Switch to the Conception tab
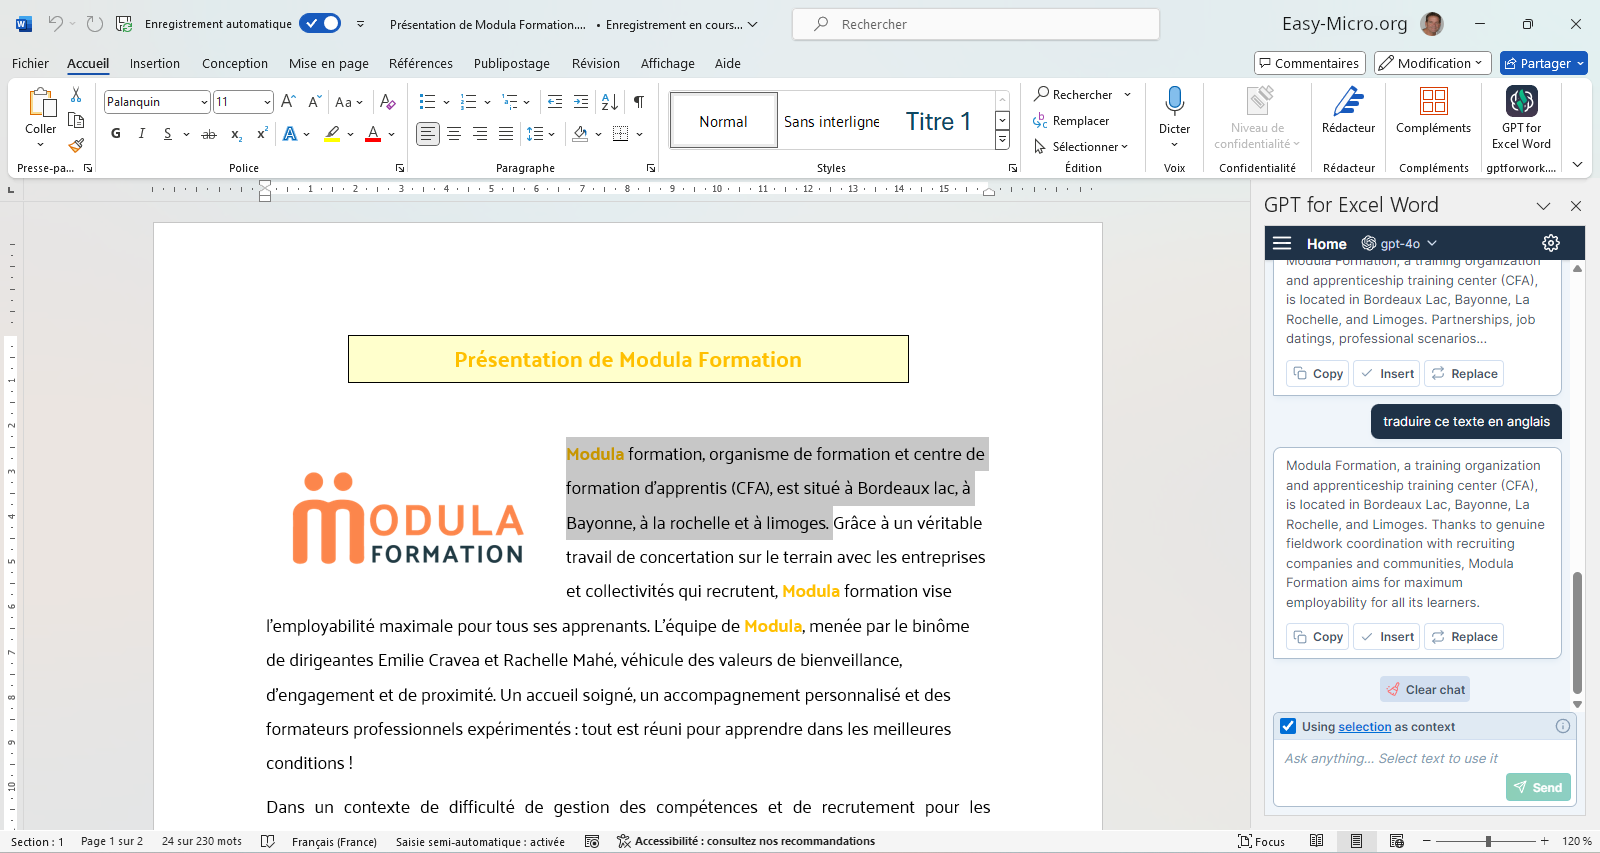1600x853 pixels. (235, 63)
